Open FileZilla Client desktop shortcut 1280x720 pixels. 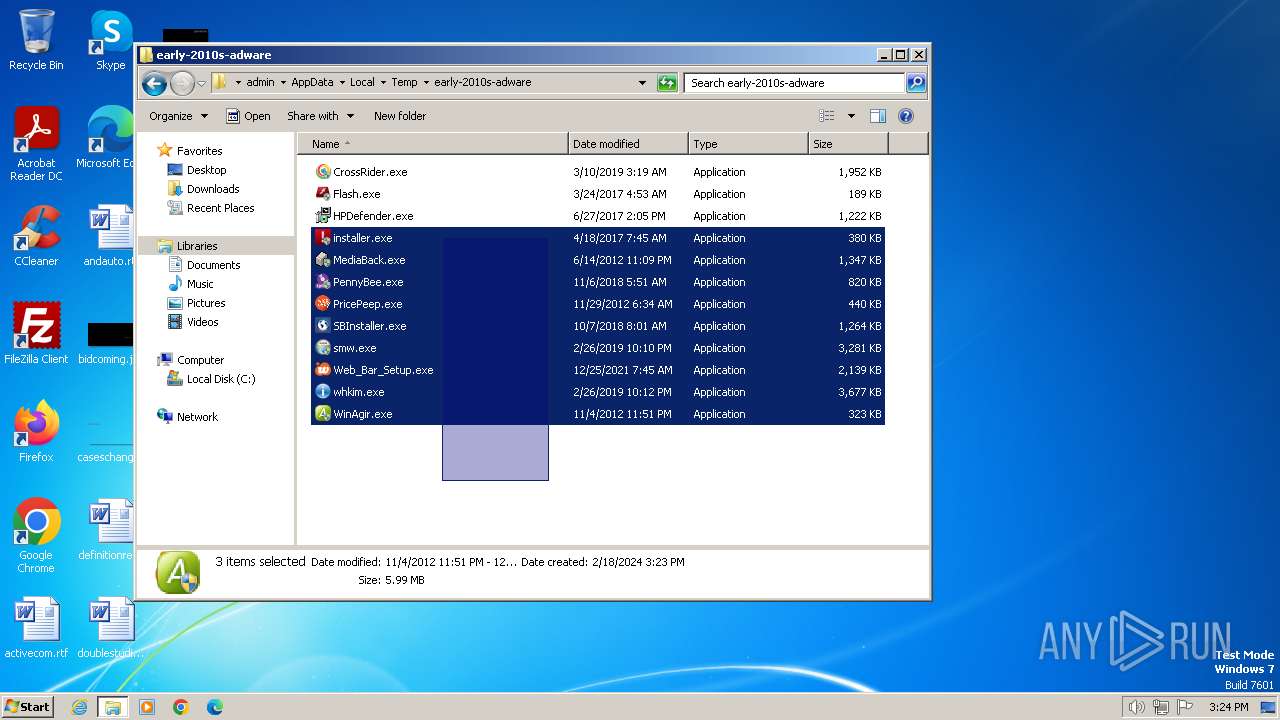pyautogui.click(x=36, y=333)
